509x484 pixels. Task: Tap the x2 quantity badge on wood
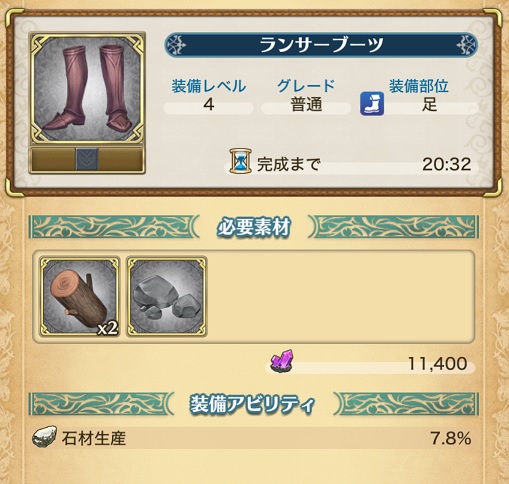click(x=107, y=329)
